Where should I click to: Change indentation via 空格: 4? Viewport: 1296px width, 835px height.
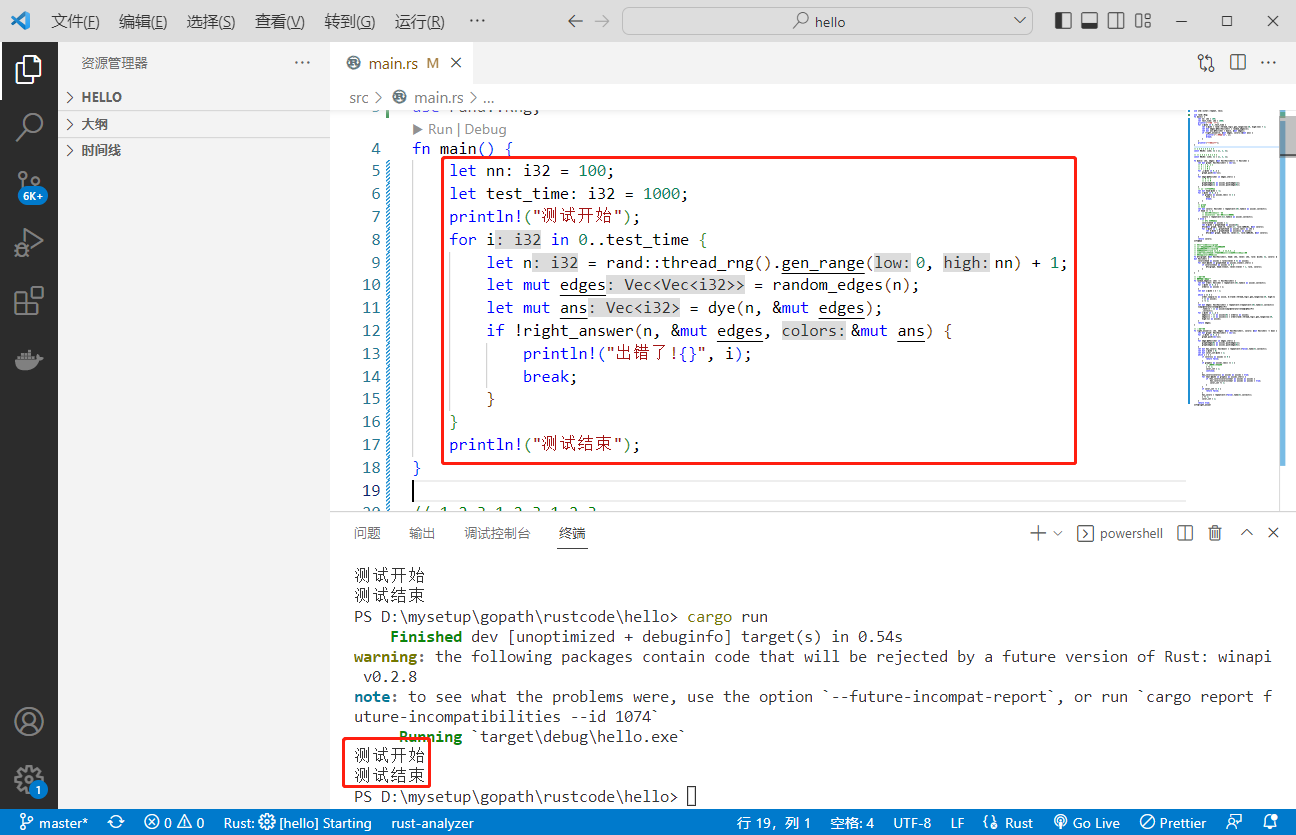[852, 822]
